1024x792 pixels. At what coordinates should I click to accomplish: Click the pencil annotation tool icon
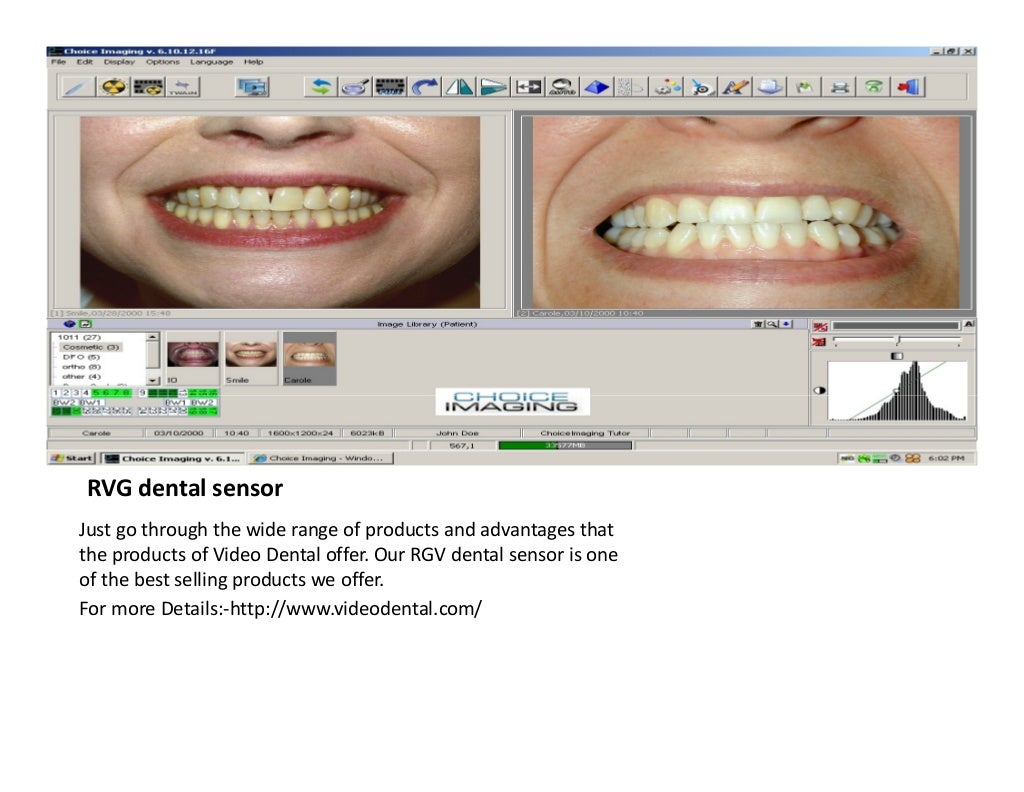click(x=735, y=87)
